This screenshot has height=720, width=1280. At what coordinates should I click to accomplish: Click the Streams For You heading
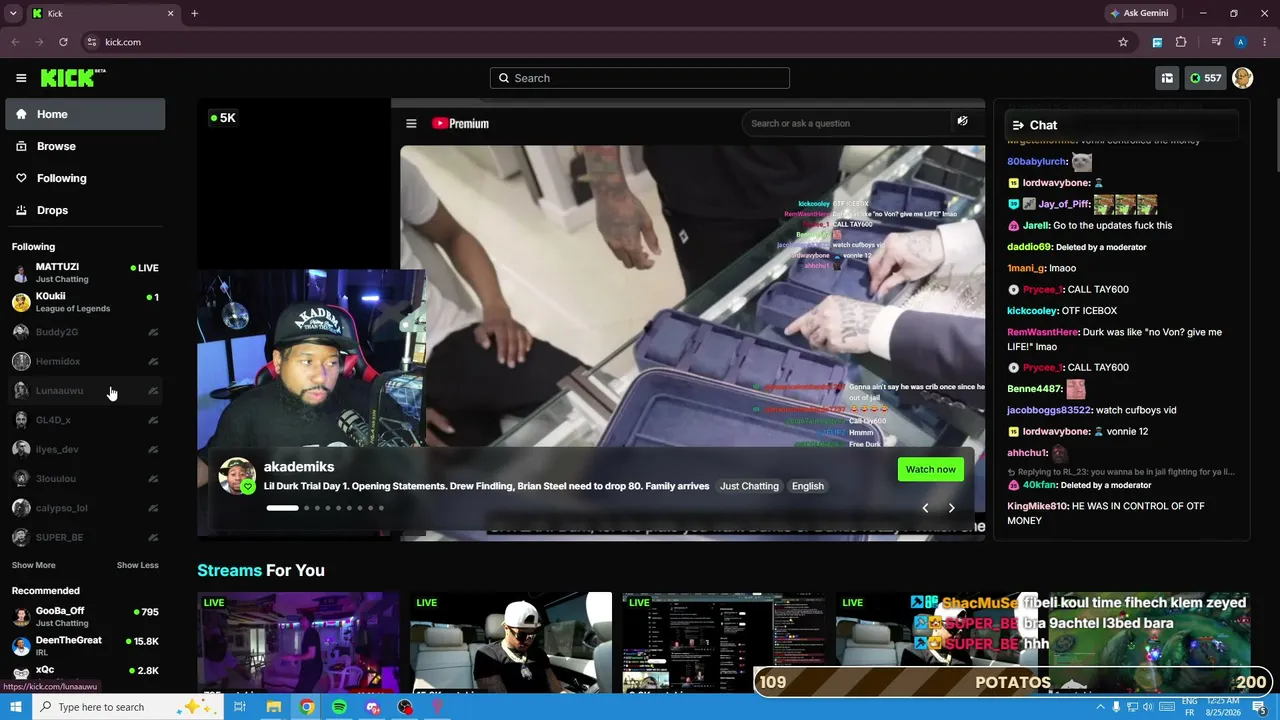pyautogui.click(x=261, y=570)
